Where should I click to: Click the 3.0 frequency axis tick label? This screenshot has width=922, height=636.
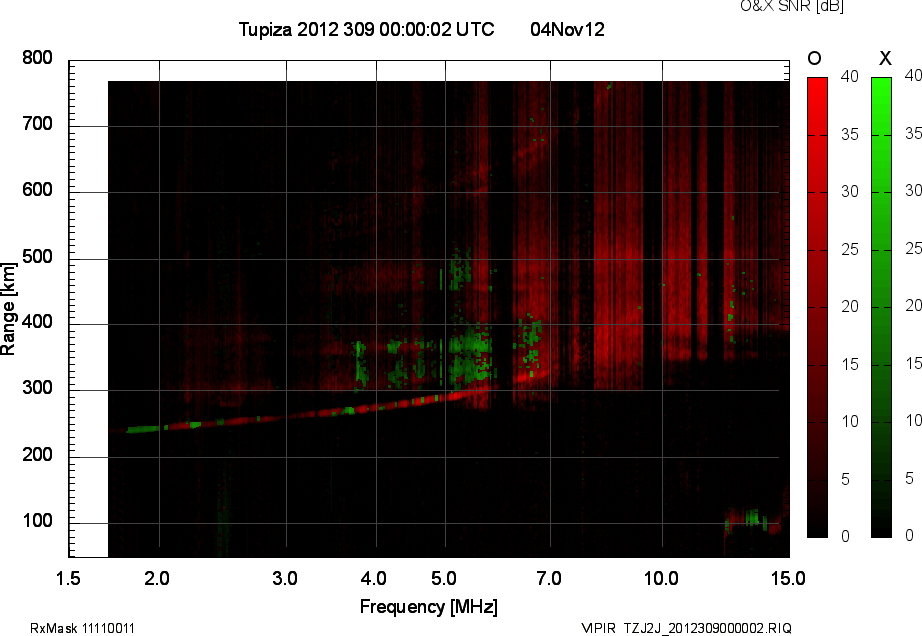tap(285, 578)
